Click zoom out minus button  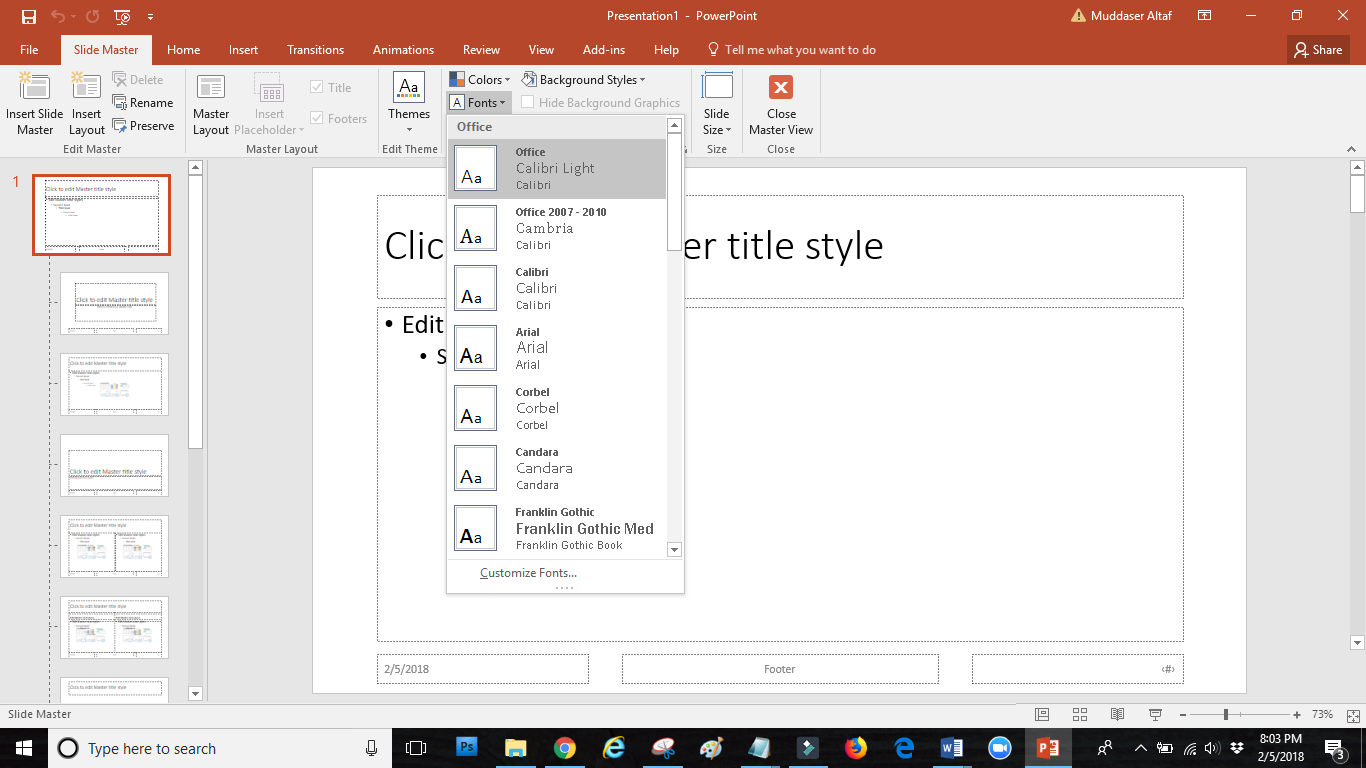pyautogui.click(x=1185, y=715)
